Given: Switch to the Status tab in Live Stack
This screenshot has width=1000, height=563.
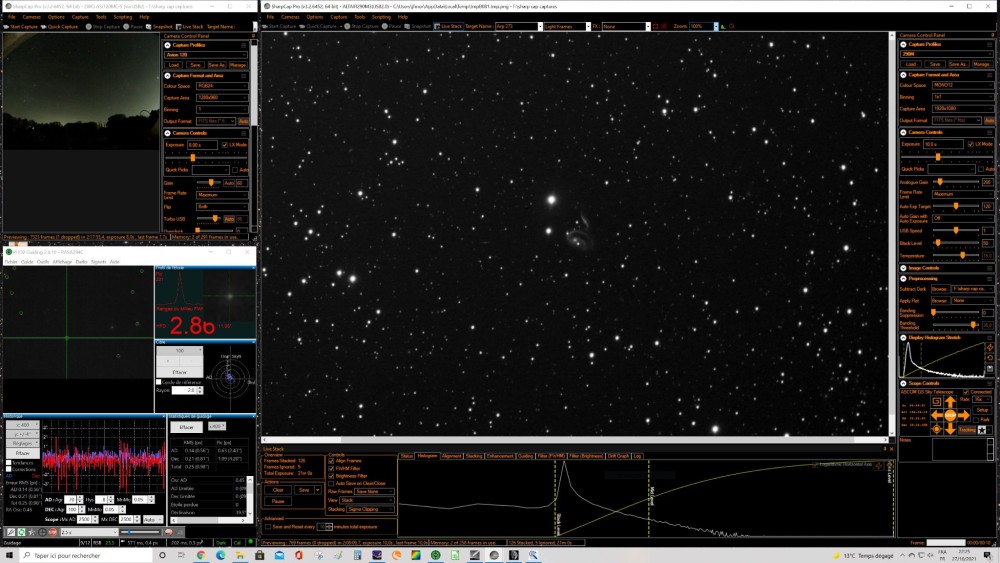Looking at the screenshot, I should [406, 456].
